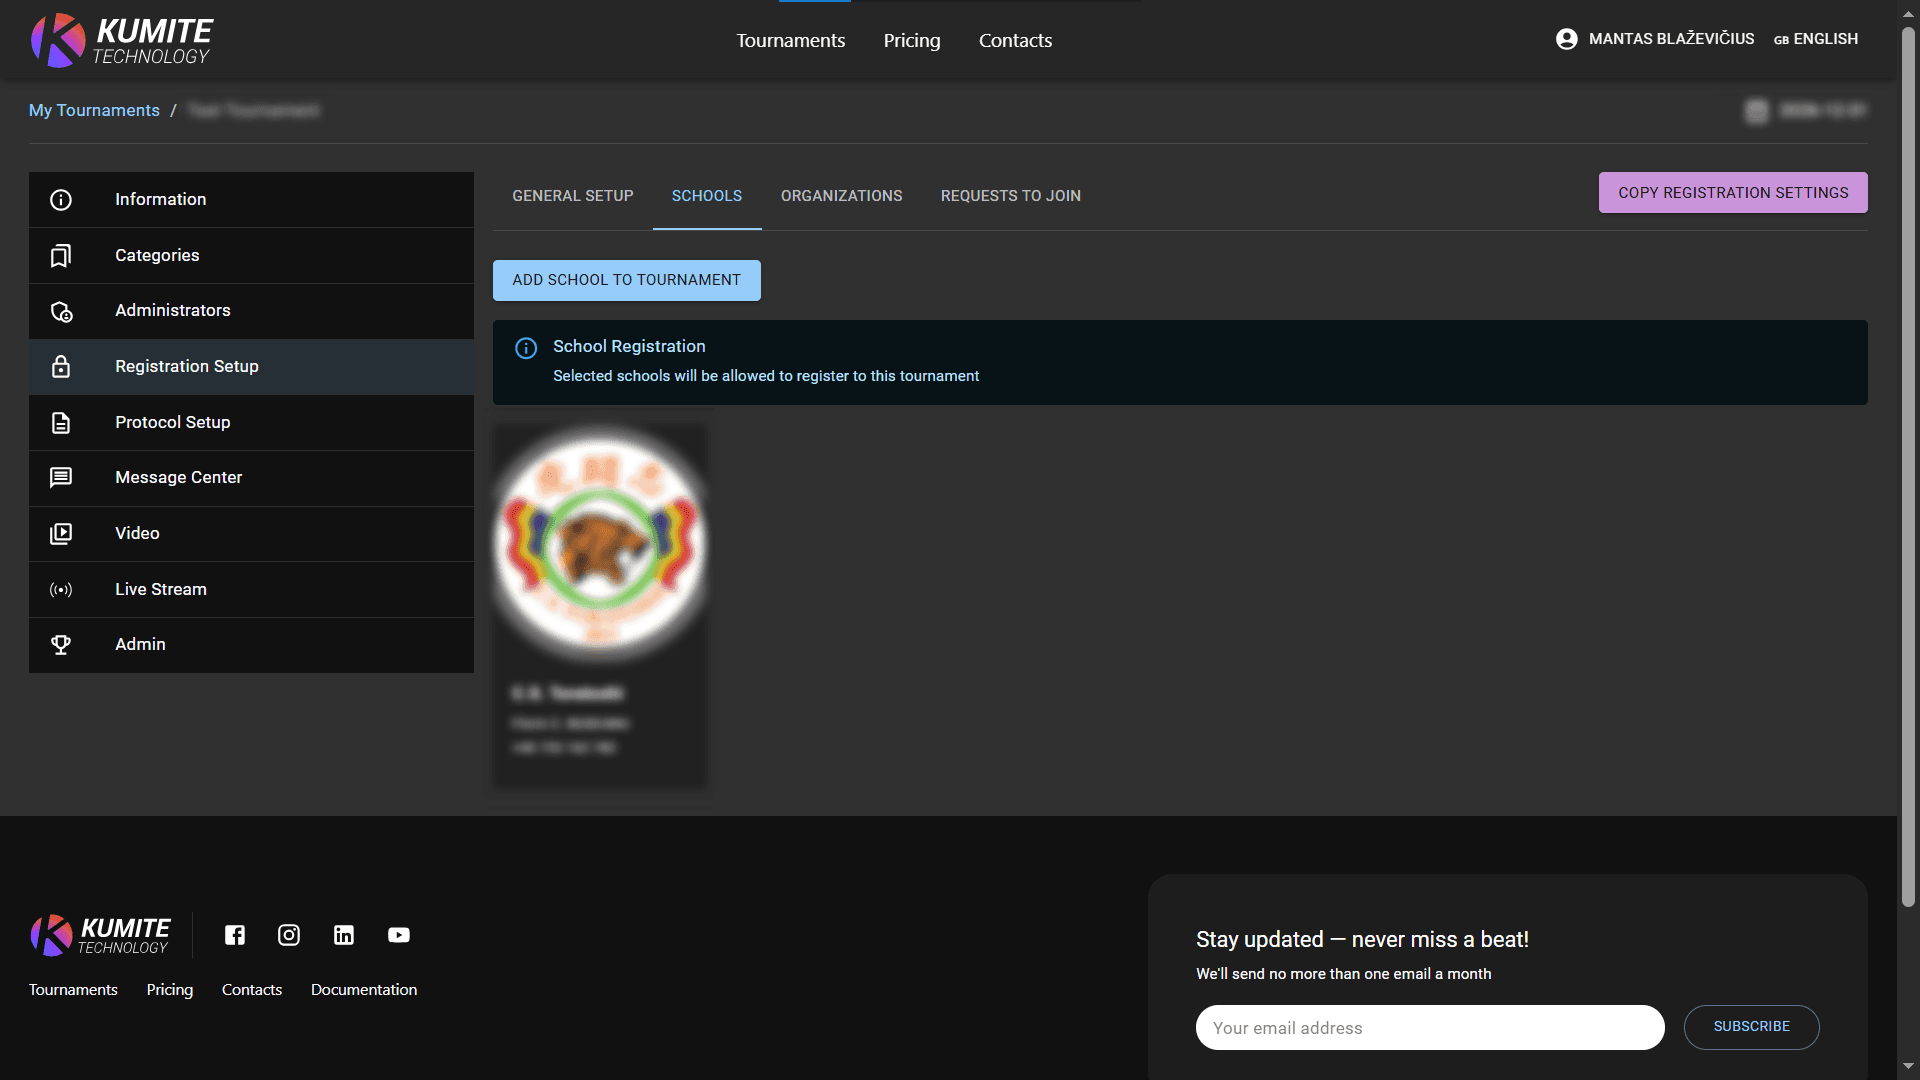Click Add School to Tournament button
Screen dimensions: 1920x1080
pos(626,280)
